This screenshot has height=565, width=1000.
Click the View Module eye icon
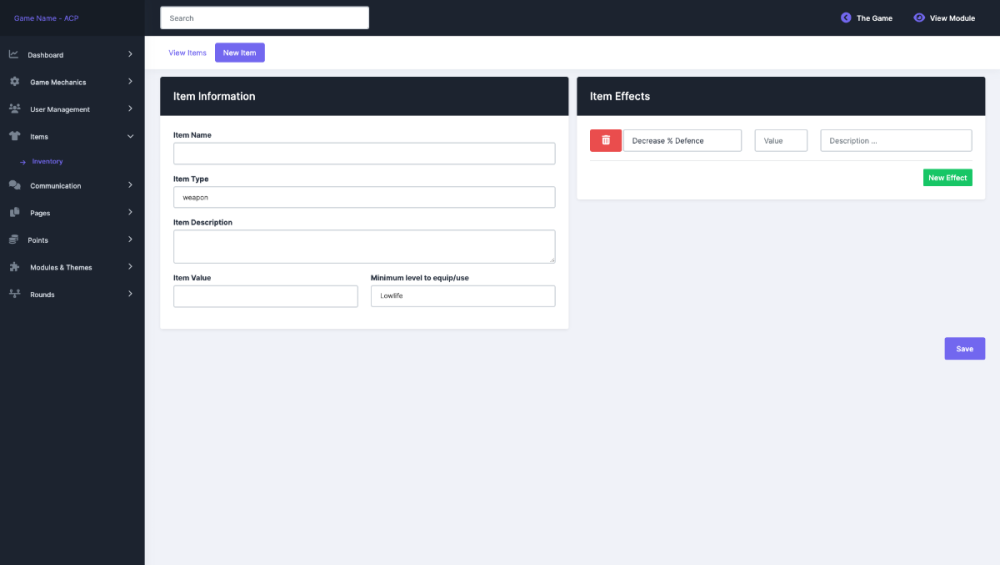click(919, 18)
